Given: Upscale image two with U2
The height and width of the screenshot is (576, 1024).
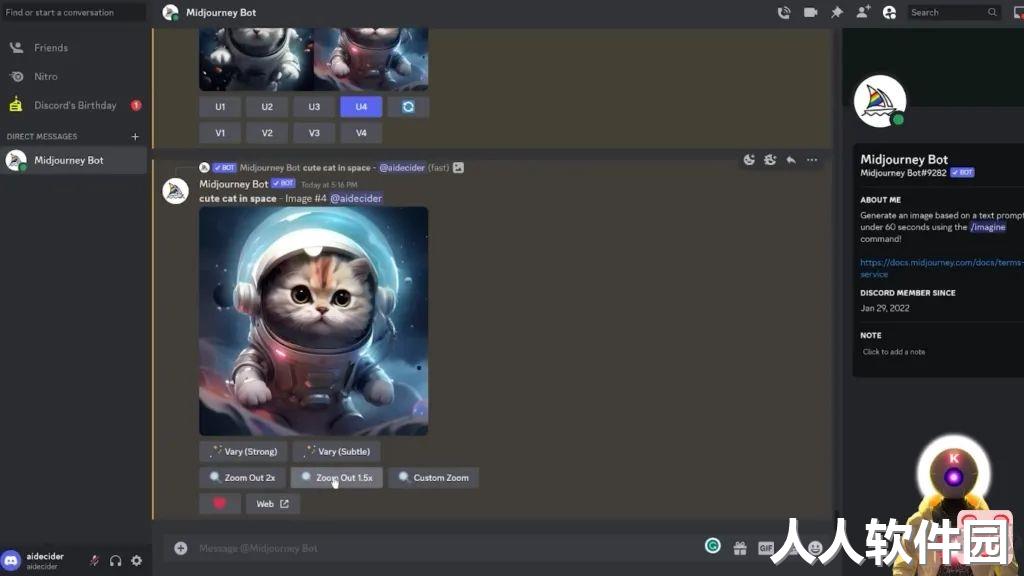Looking at the screenshot, I should [267, 106].
